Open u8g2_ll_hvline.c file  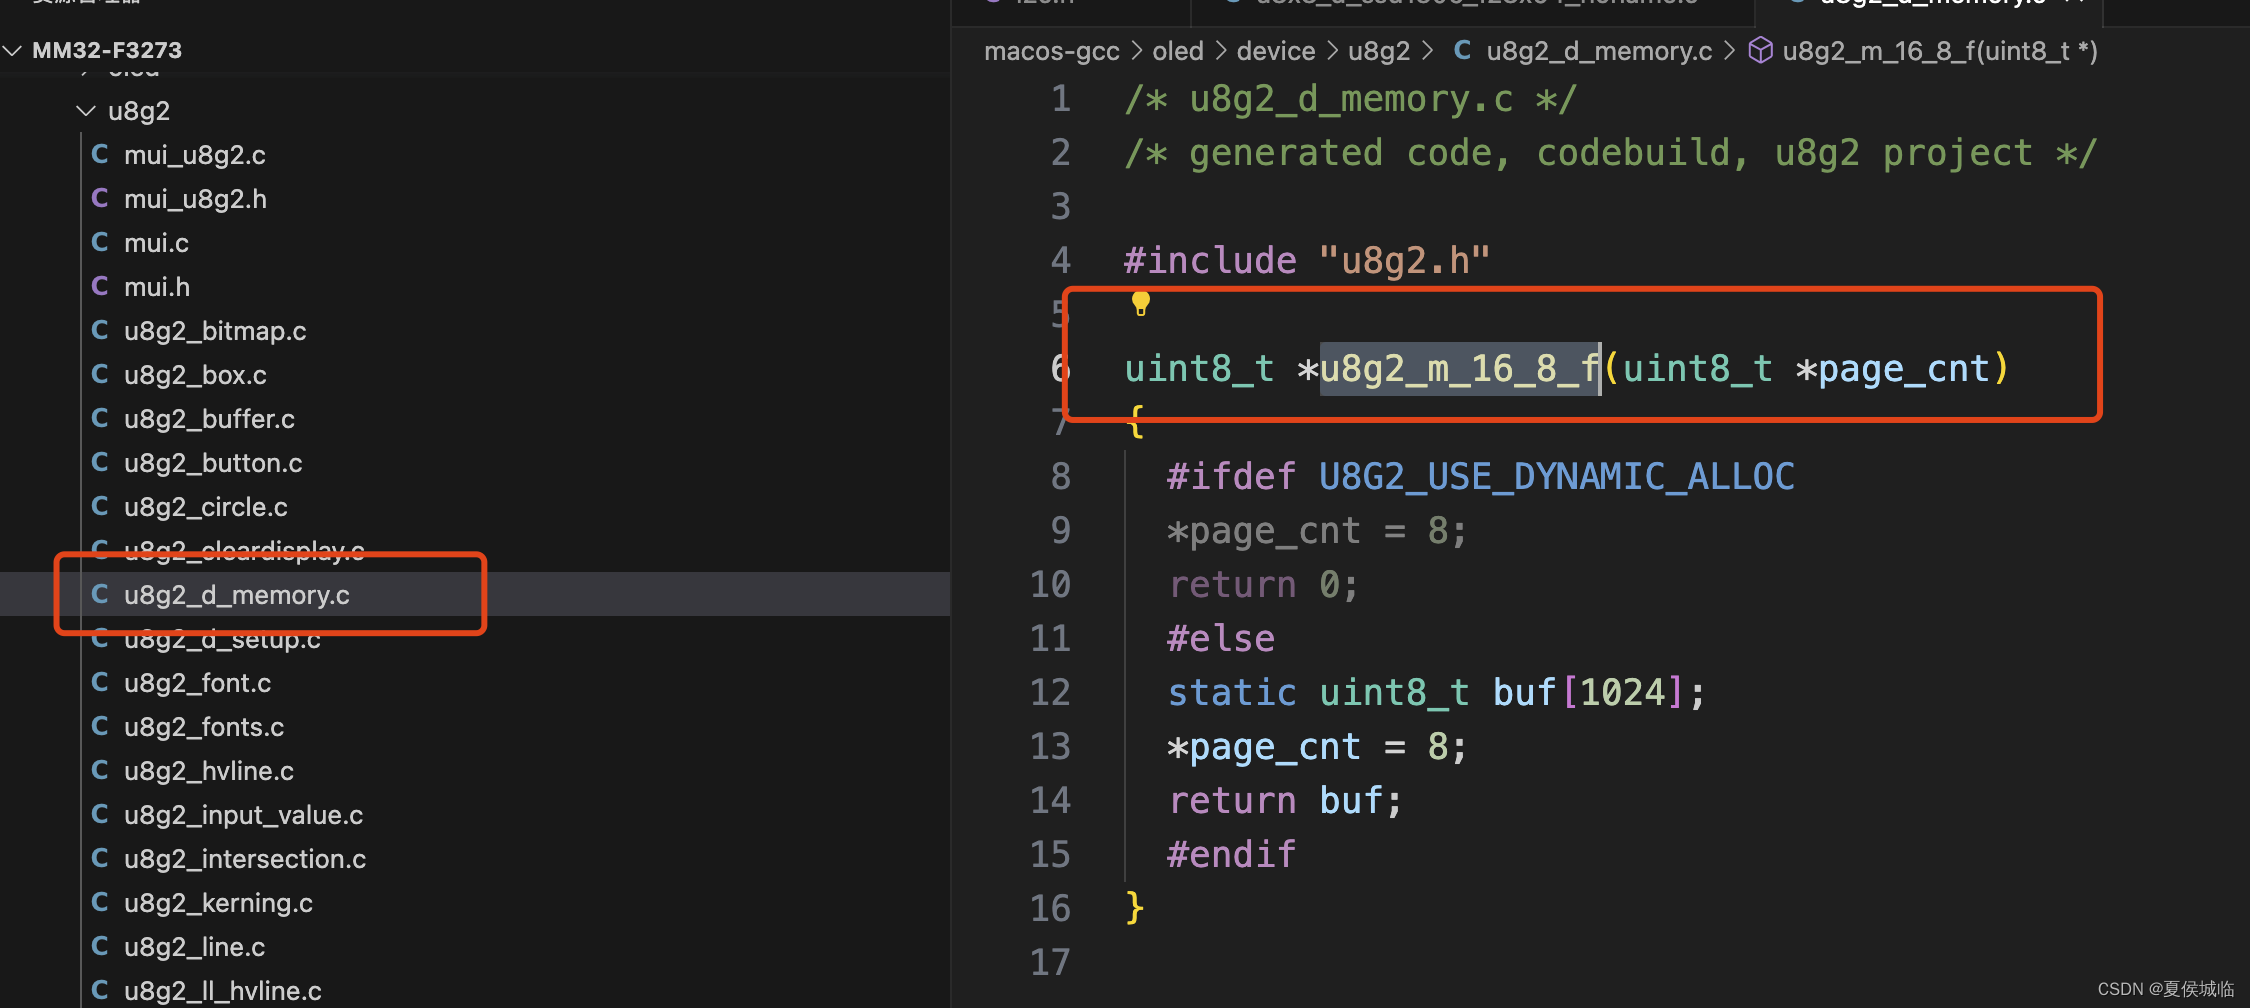pos(223,991)
